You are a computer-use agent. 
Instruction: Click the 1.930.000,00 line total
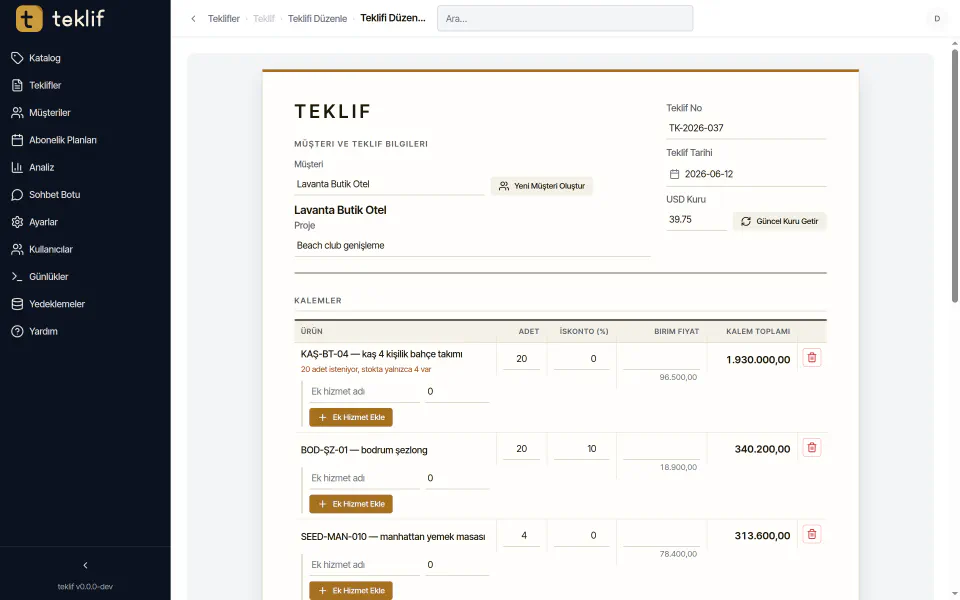pyautogui.click(x=758, y=360)
